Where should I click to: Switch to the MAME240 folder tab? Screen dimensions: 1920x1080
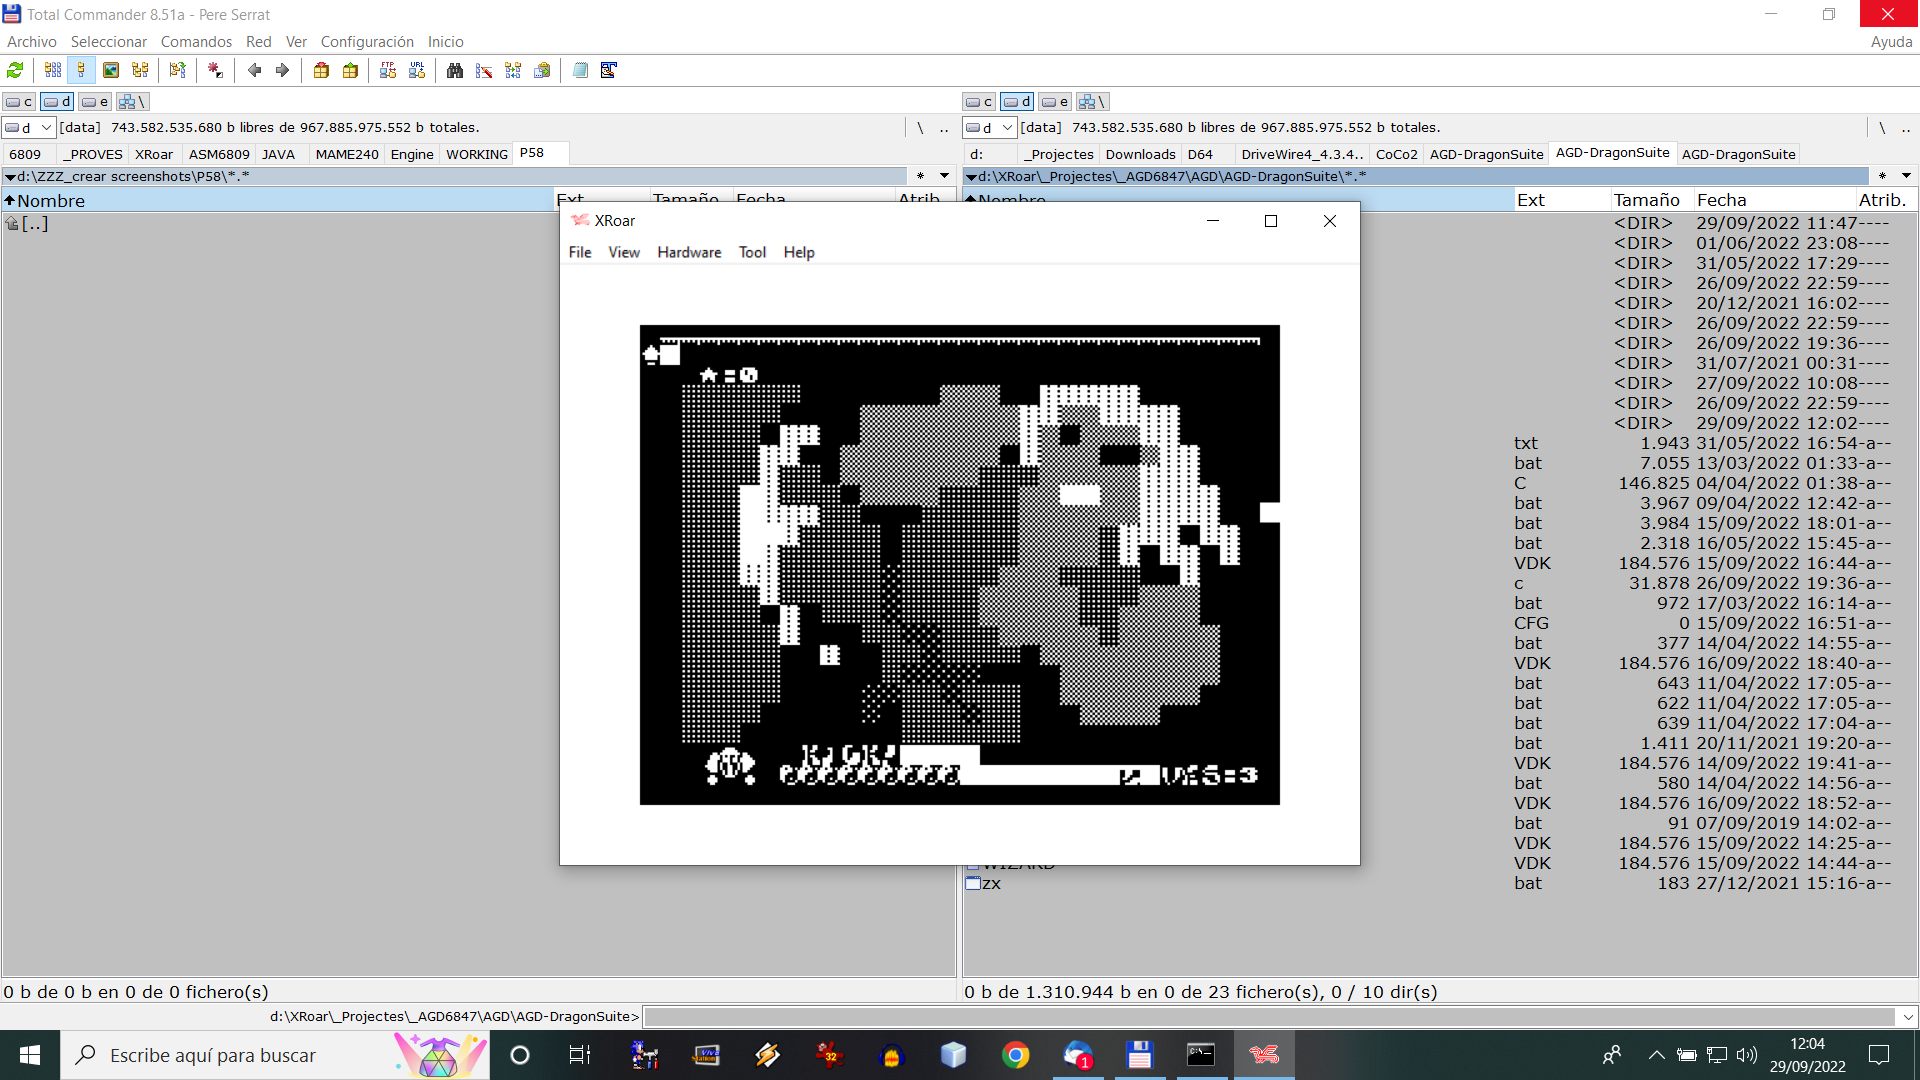[346, 154]
